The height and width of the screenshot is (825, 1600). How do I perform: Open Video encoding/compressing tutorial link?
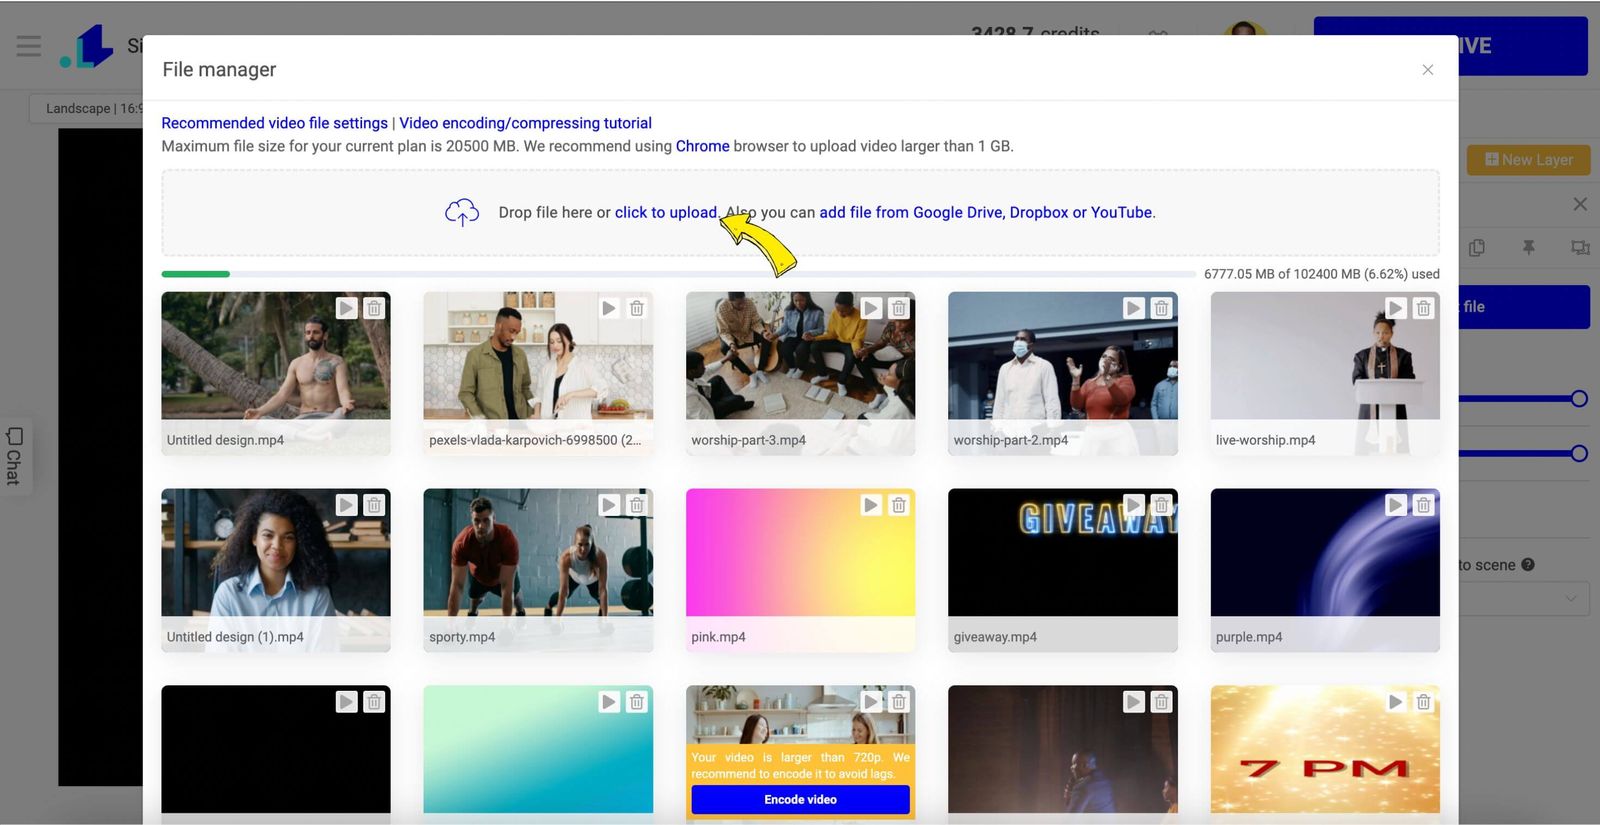click(525, 123)
